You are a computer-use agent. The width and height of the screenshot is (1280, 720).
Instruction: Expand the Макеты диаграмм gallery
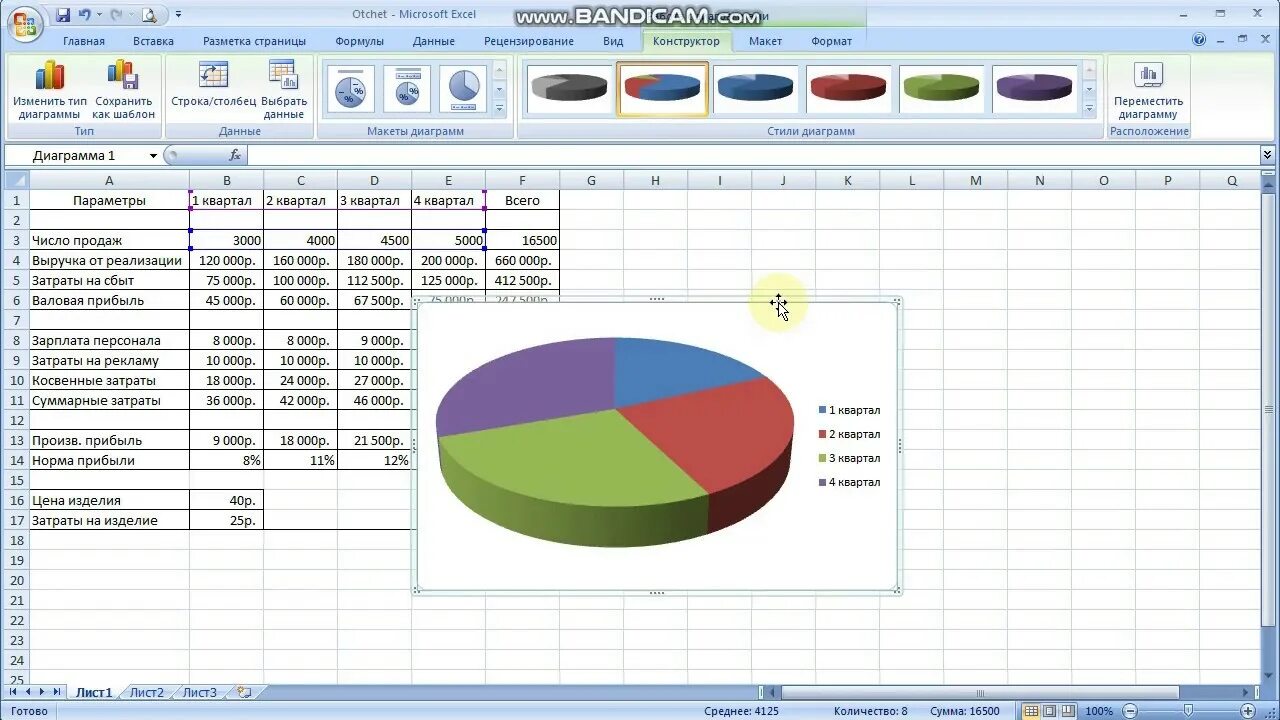[x=500, y=108]
